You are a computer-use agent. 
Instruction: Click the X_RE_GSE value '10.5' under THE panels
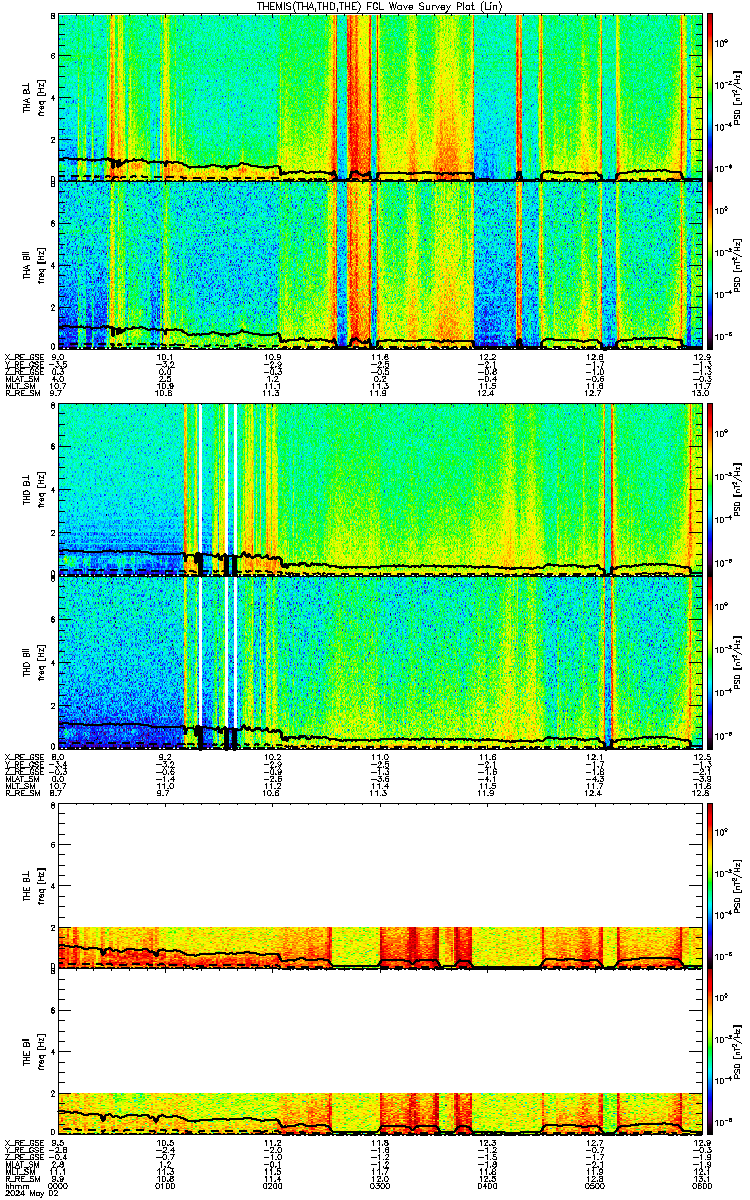(x=166, y=1143)
